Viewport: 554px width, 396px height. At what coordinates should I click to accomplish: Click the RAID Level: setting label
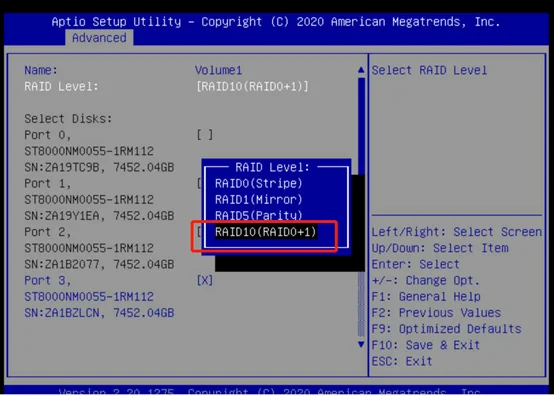(x=61, y=87)
